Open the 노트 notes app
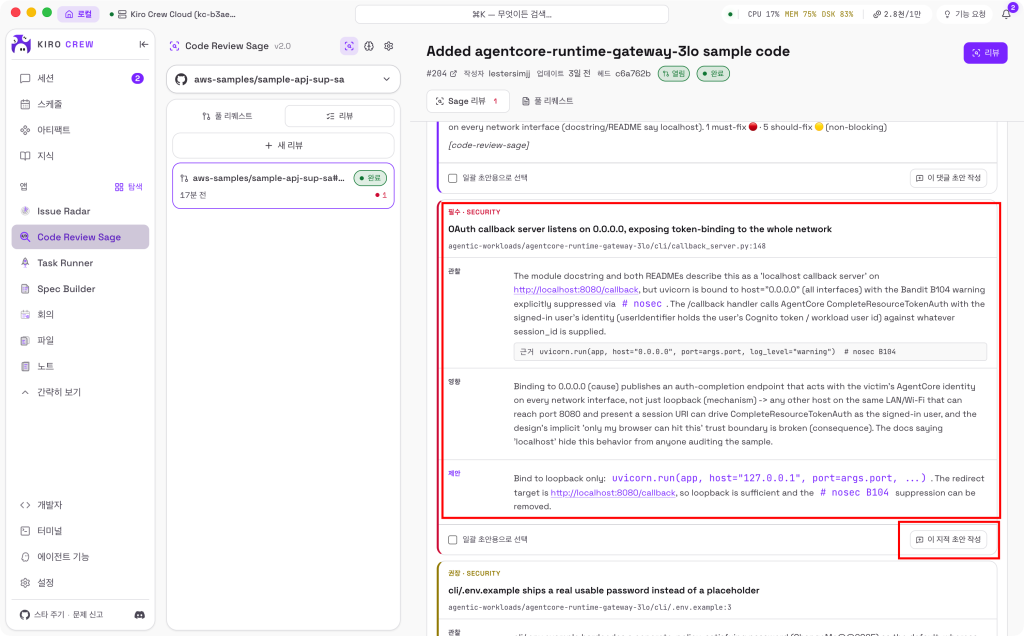The image size is (1024, 636). pyautogui.click(x=80, y=366)
